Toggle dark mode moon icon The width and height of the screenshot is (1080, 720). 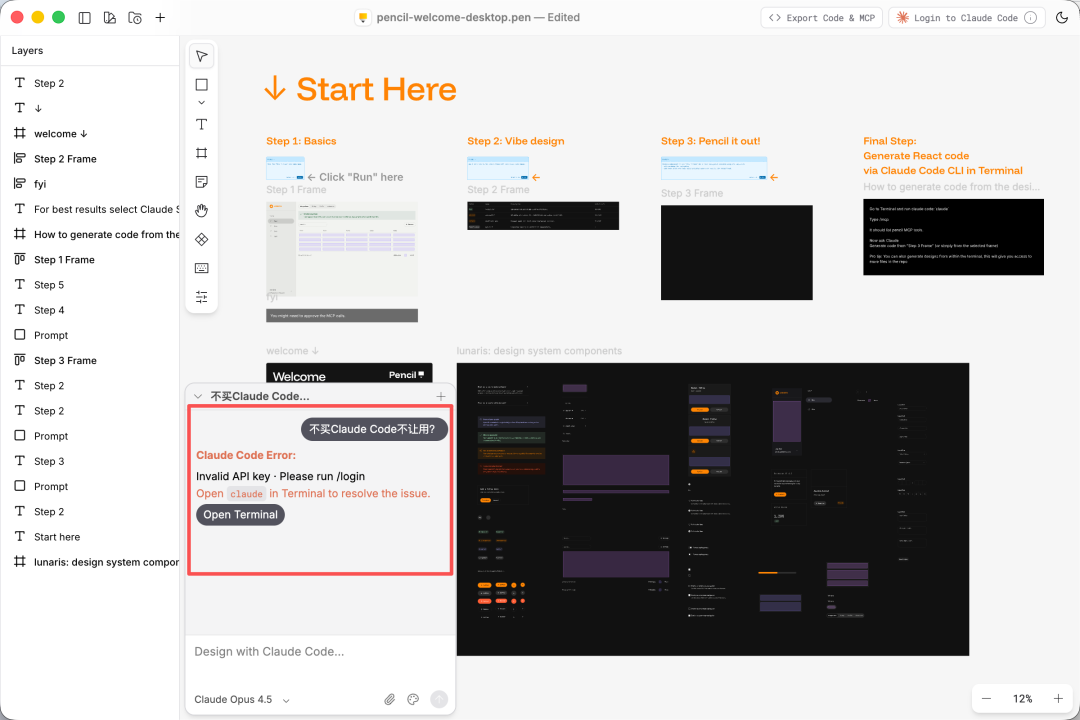[1061, 18]
